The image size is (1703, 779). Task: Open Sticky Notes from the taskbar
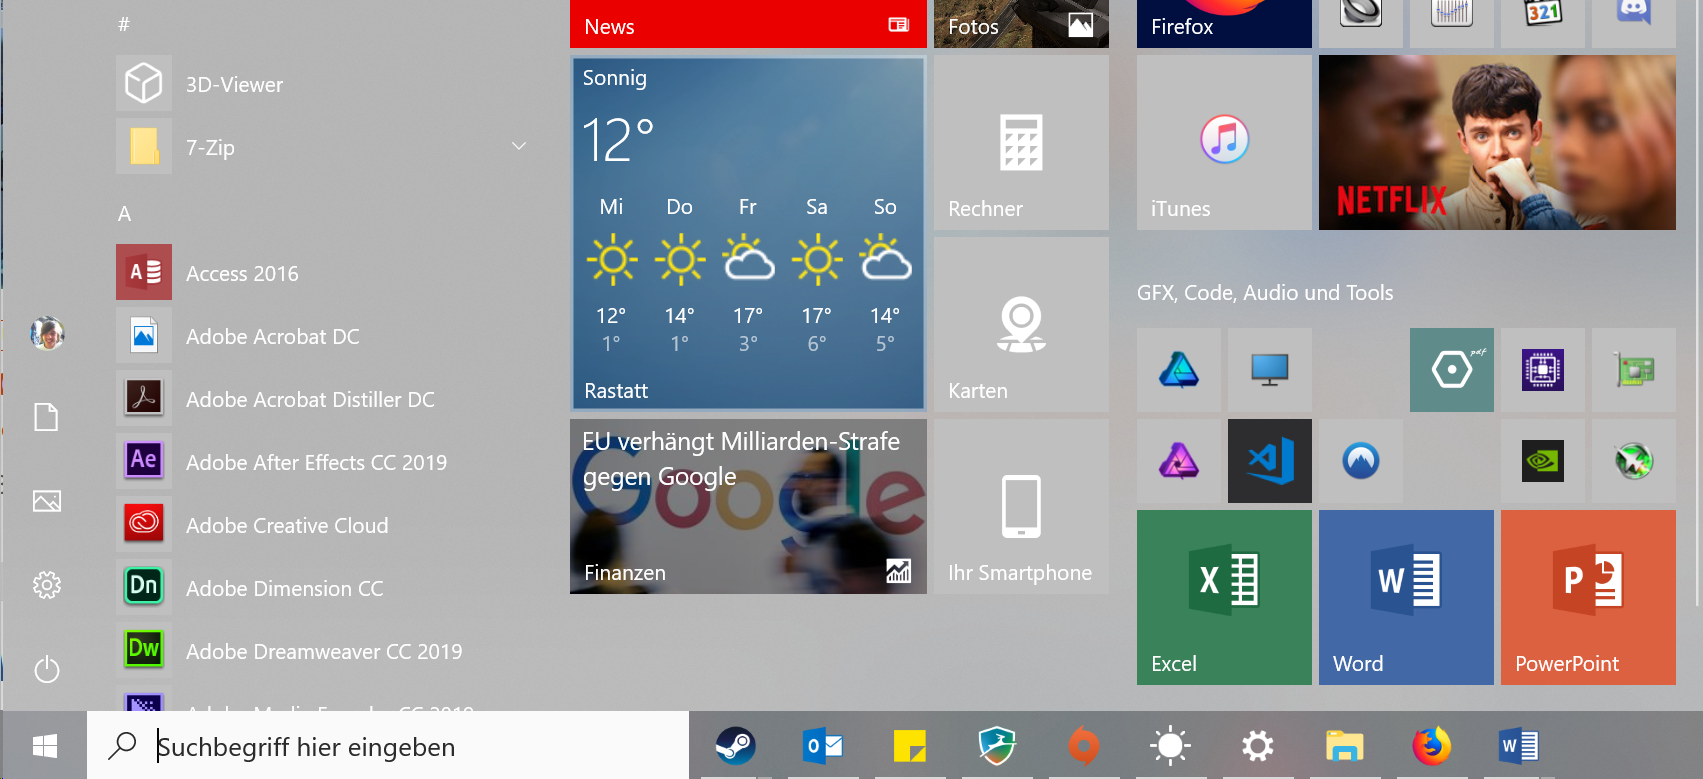click(910, 746)
